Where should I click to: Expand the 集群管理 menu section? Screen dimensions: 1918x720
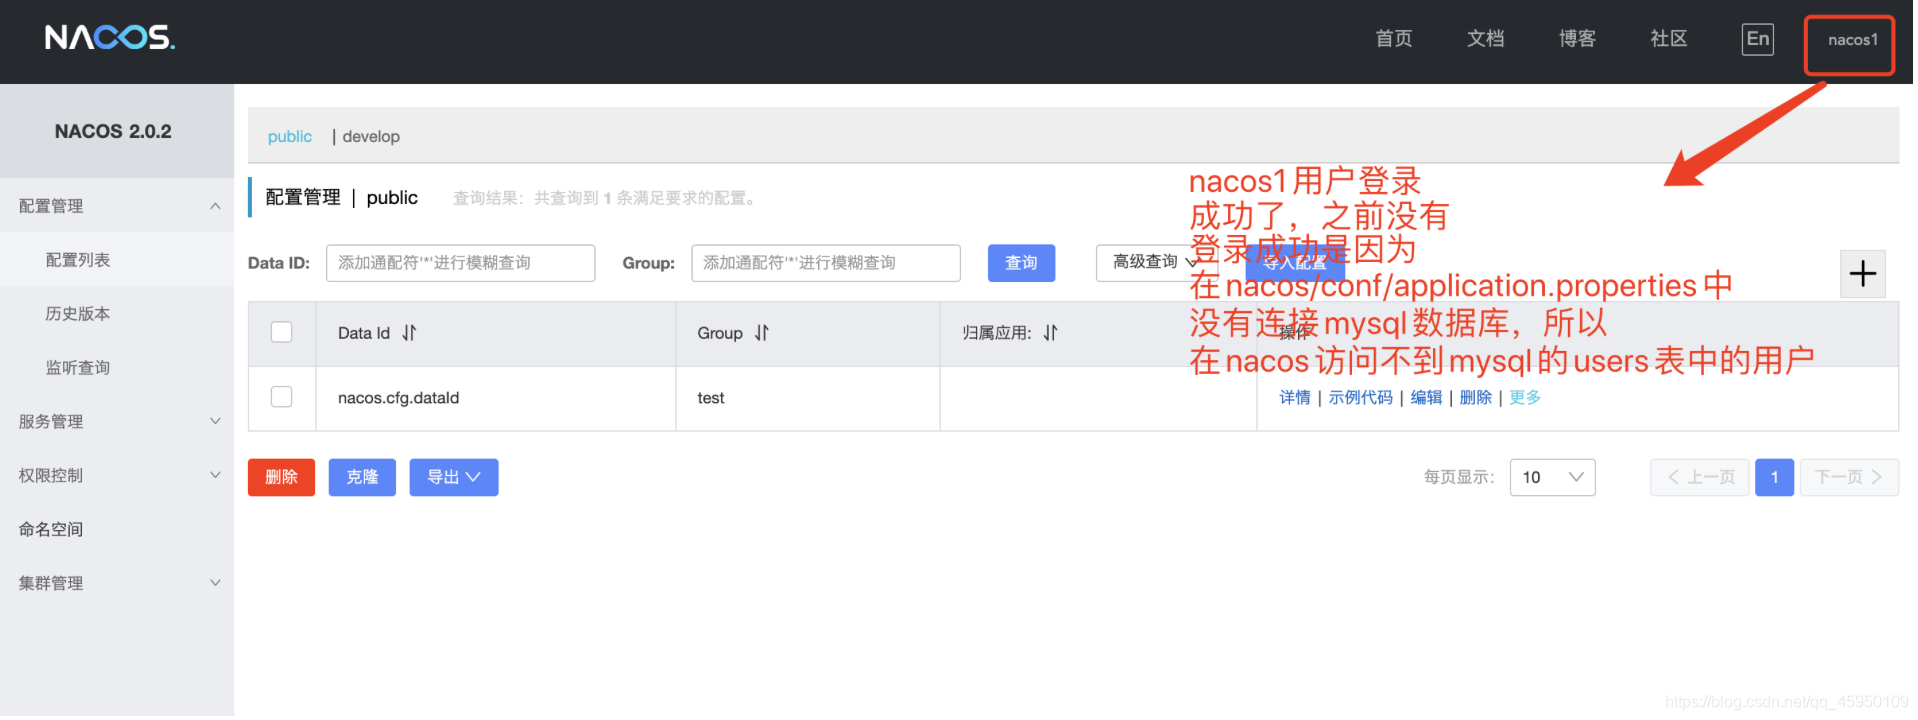117,584
